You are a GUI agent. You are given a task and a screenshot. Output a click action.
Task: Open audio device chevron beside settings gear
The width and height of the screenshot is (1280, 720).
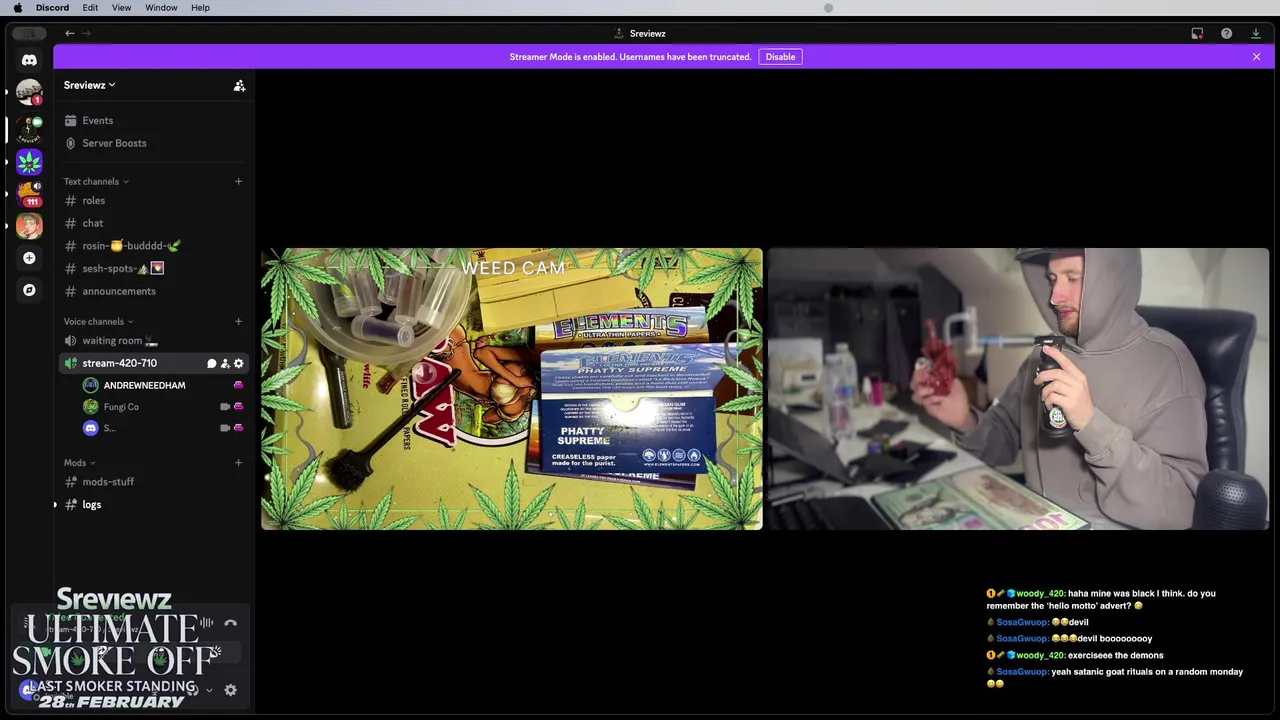click(x=209, y=690)
